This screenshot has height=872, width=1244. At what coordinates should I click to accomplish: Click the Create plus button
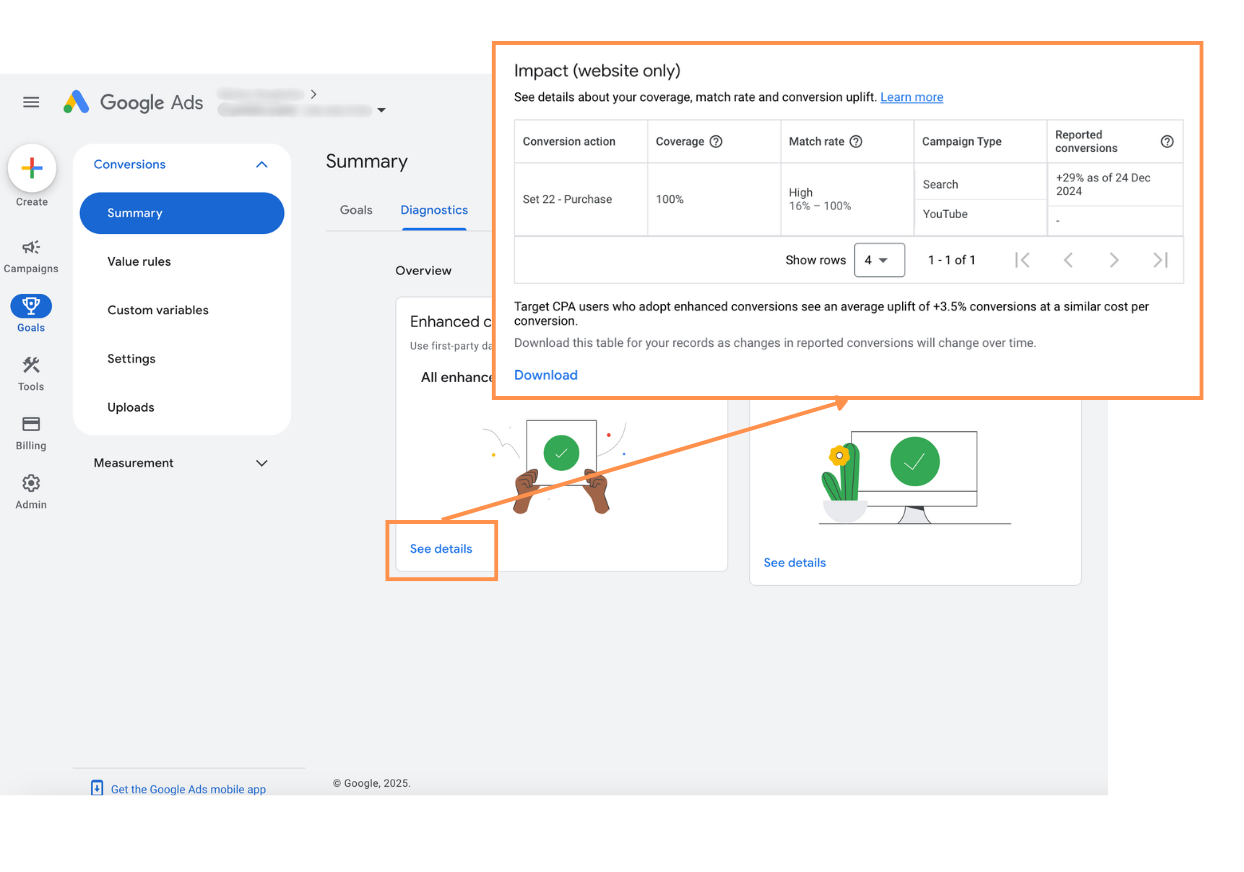[32, 169]
